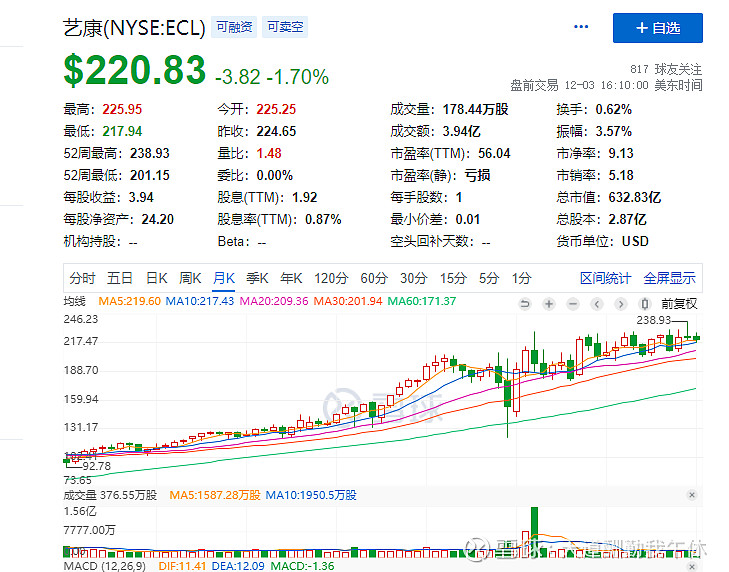Click the 52周最低 201.15 value

click(x=150, y=175)
